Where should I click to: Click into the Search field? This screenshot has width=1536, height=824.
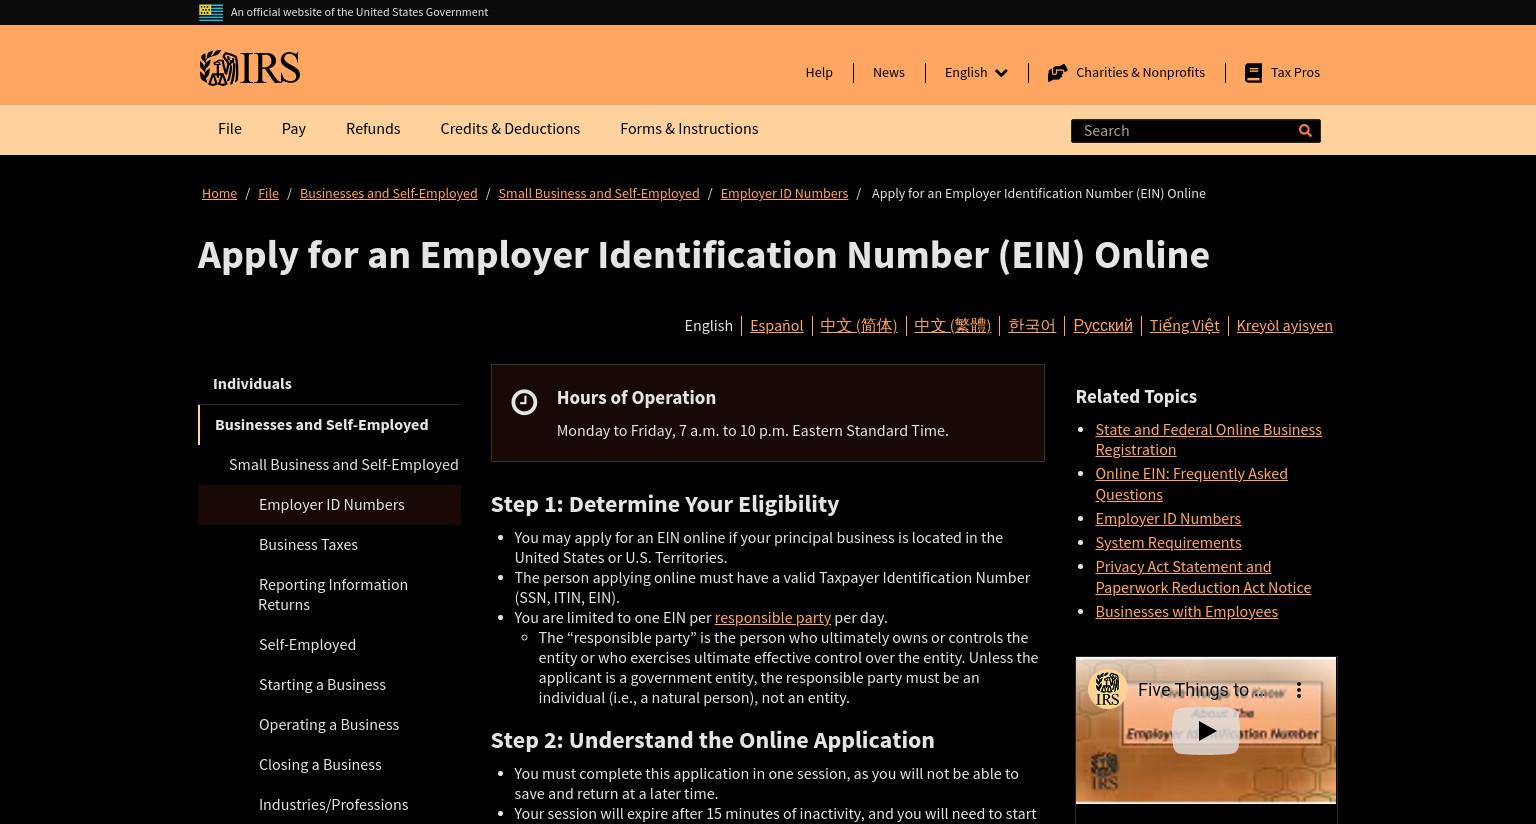click(x=1182, y=131)
